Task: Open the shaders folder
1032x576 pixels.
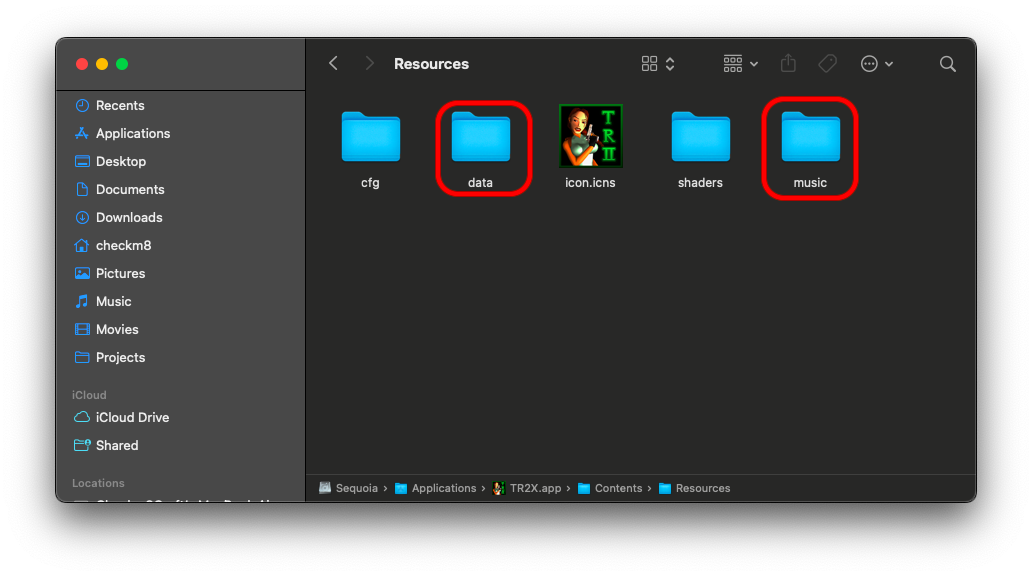Action: [x=700, y=138]
